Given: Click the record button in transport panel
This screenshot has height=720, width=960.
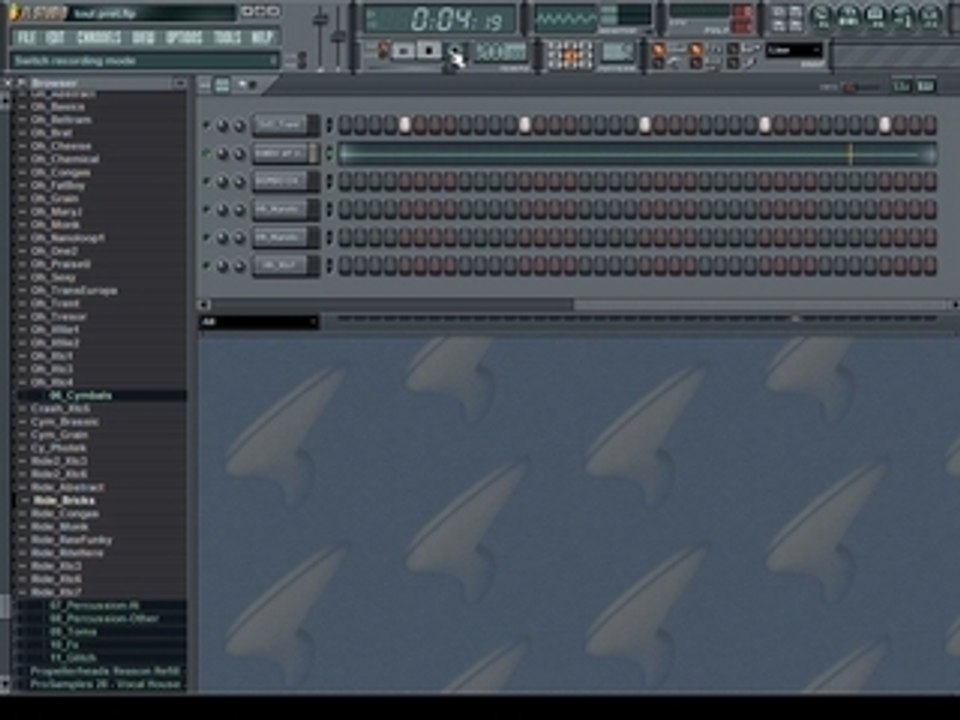Looking at the screenshot, I should tap(454, 51).
